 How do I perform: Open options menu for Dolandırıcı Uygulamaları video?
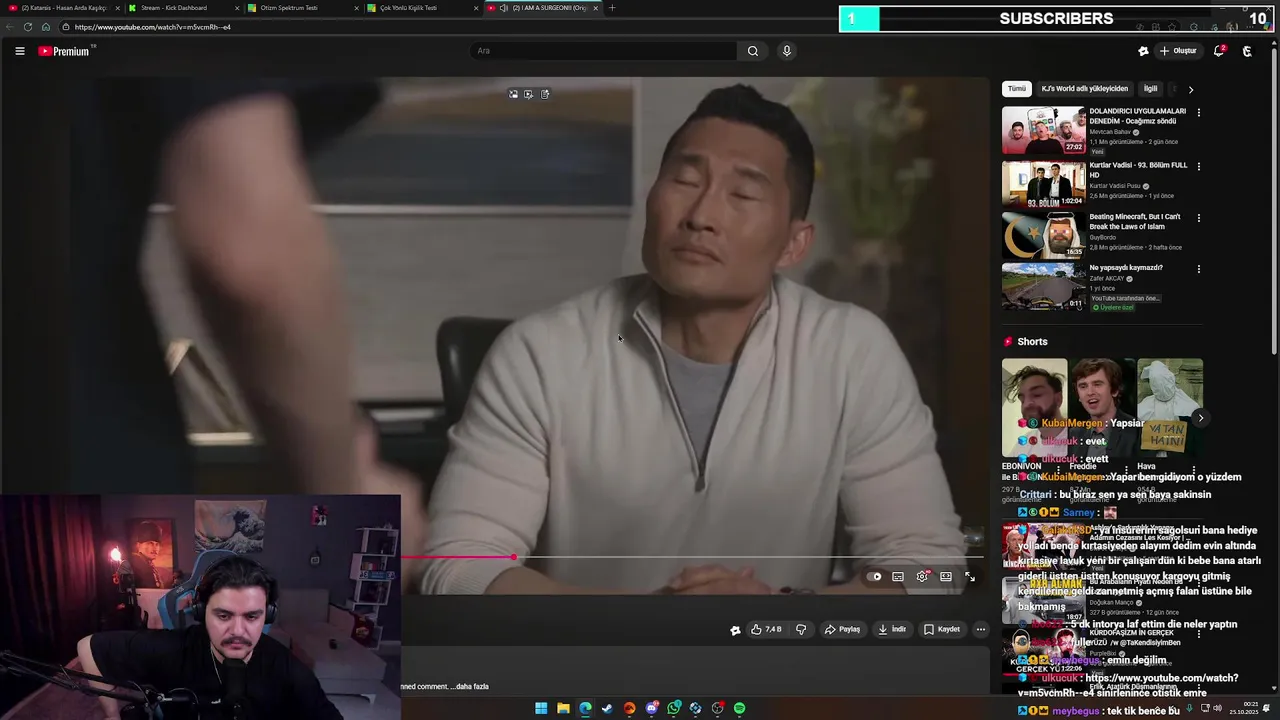tap(1199, 113)
